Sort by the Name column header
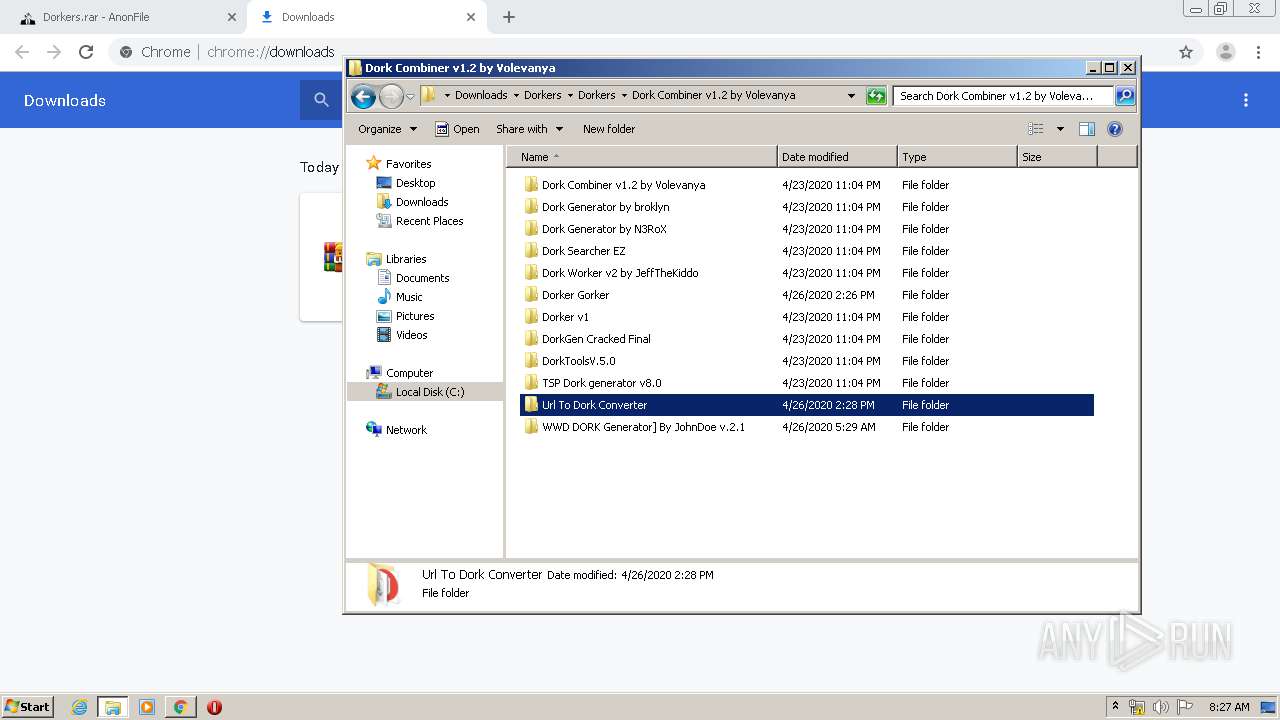1280x720 pixels. (641, 157)
